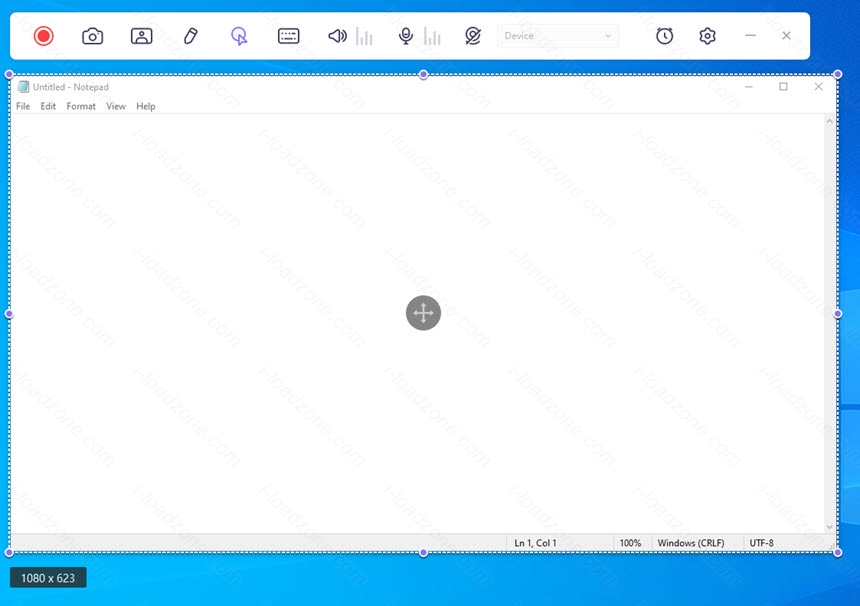Click the Notepad scrollbar up arrow
Screen dimensions: 860x606
tap(829, 121)
